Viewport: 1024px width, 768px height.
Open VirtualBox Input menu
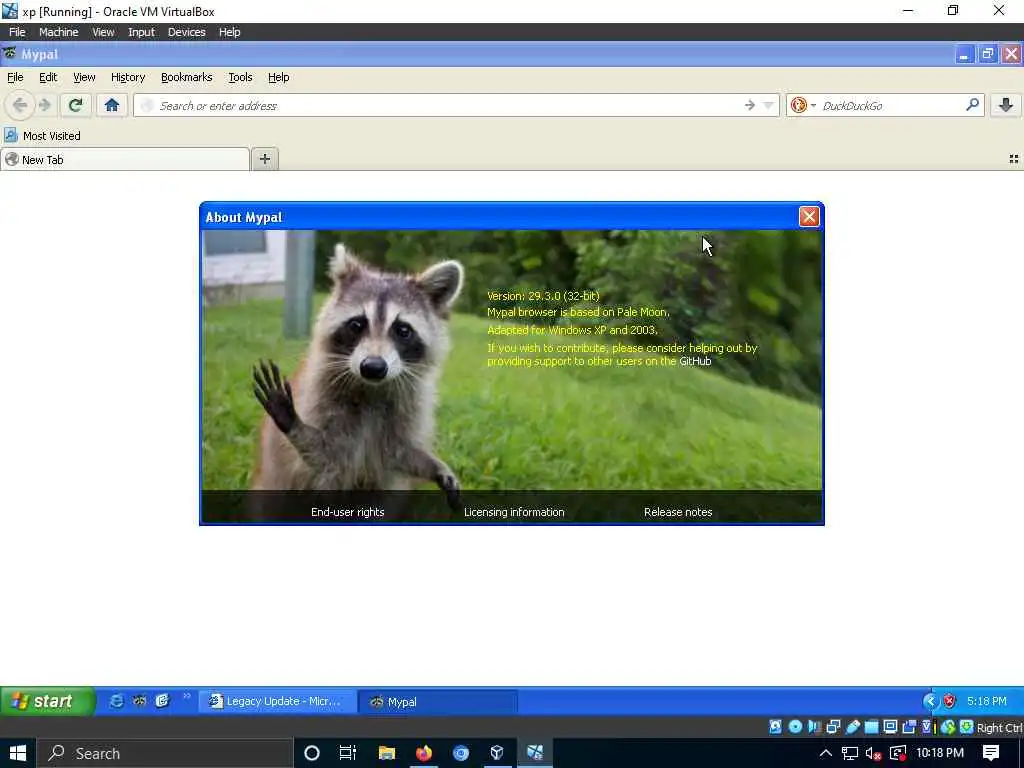141,31
